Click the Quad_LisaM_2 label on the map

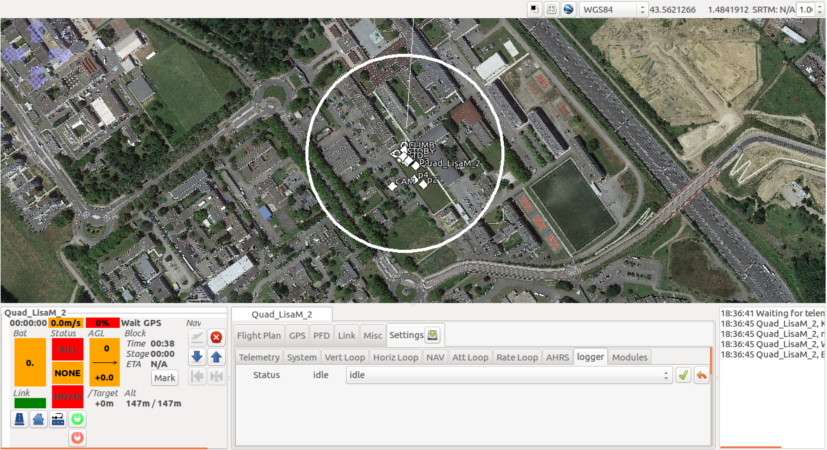(x=452, y=164)
